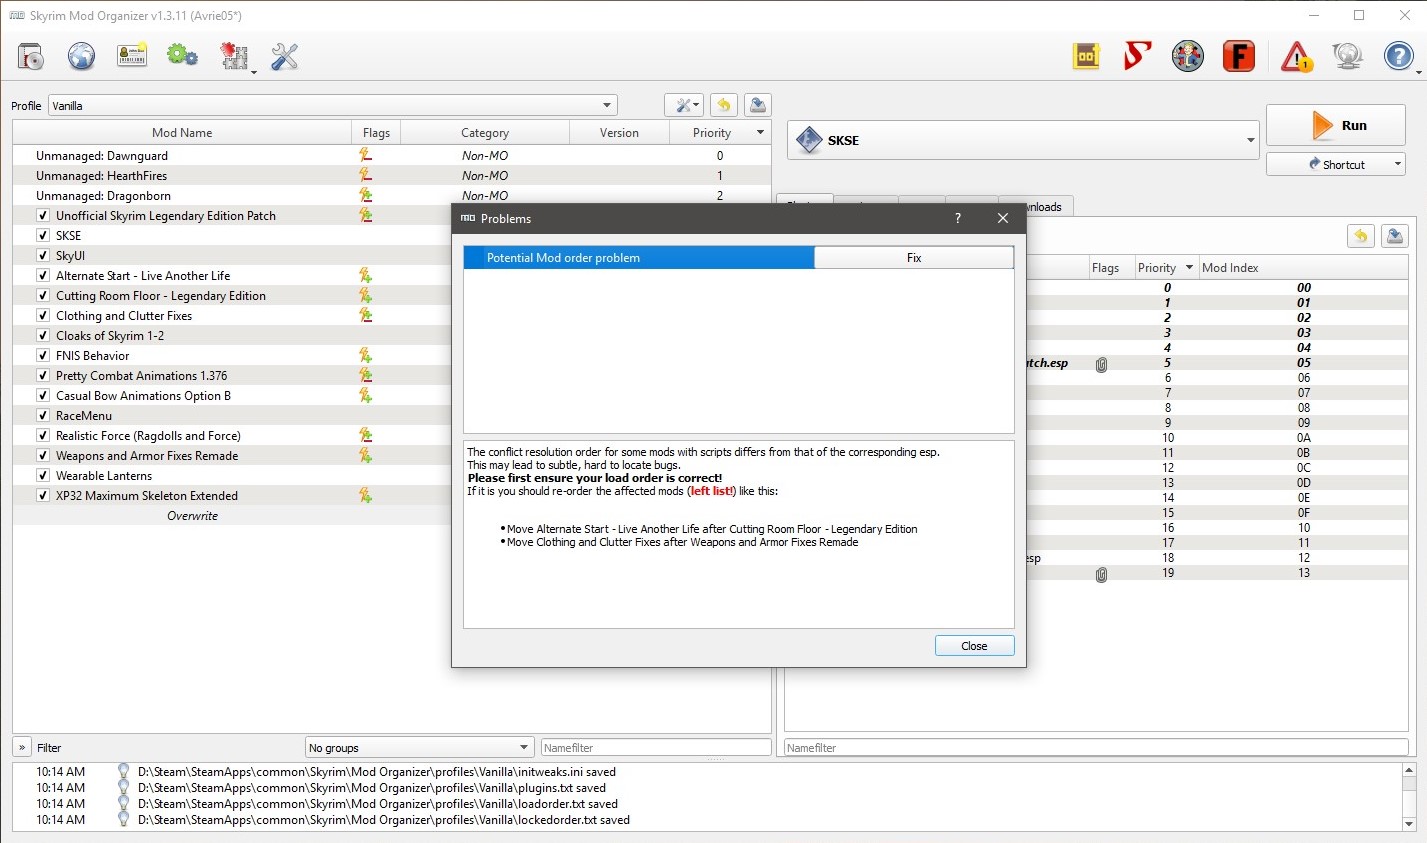Launch the red F shortcut icon
The height and width of the screenshot is (843, 1427).
(x=1239, y=57)
